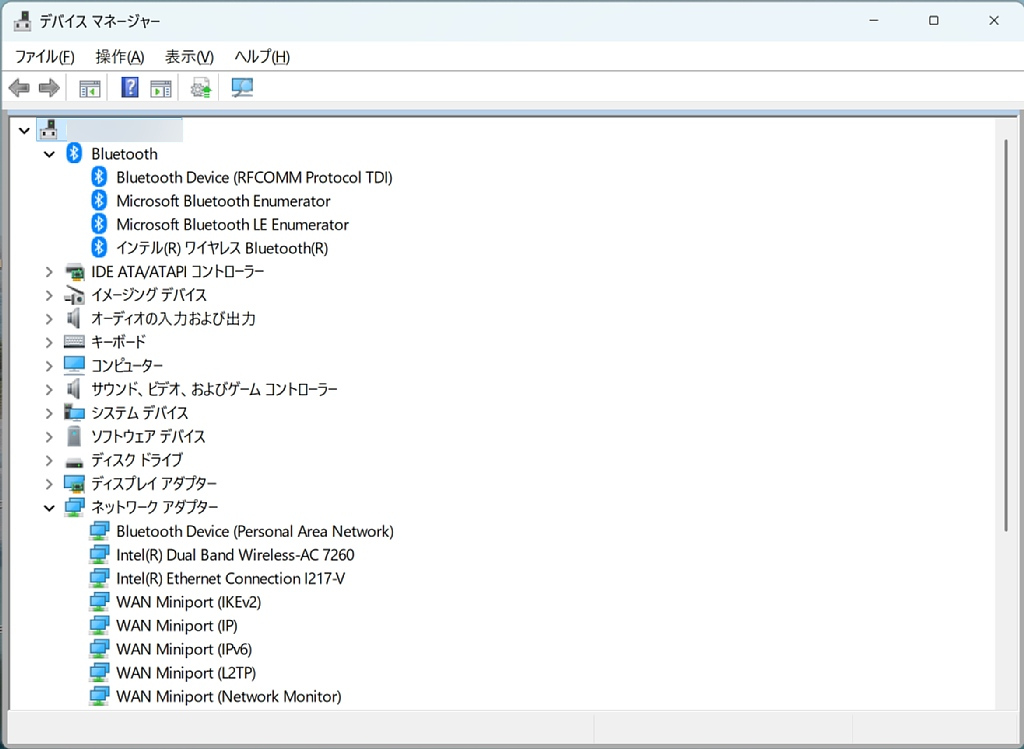
Task: Expand the キーボード category
Action: [49, 342]
